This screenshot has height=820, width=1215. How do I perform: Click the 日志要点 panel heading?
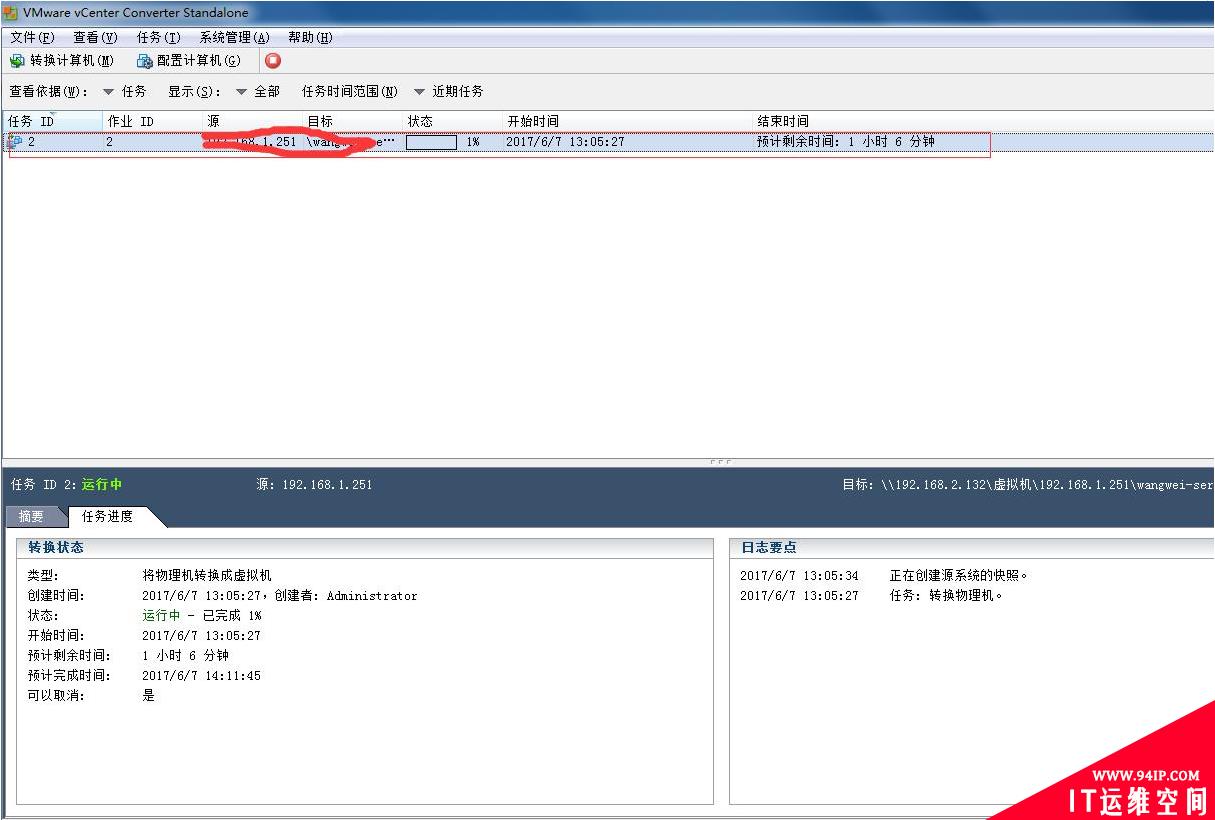coord(769,547)
